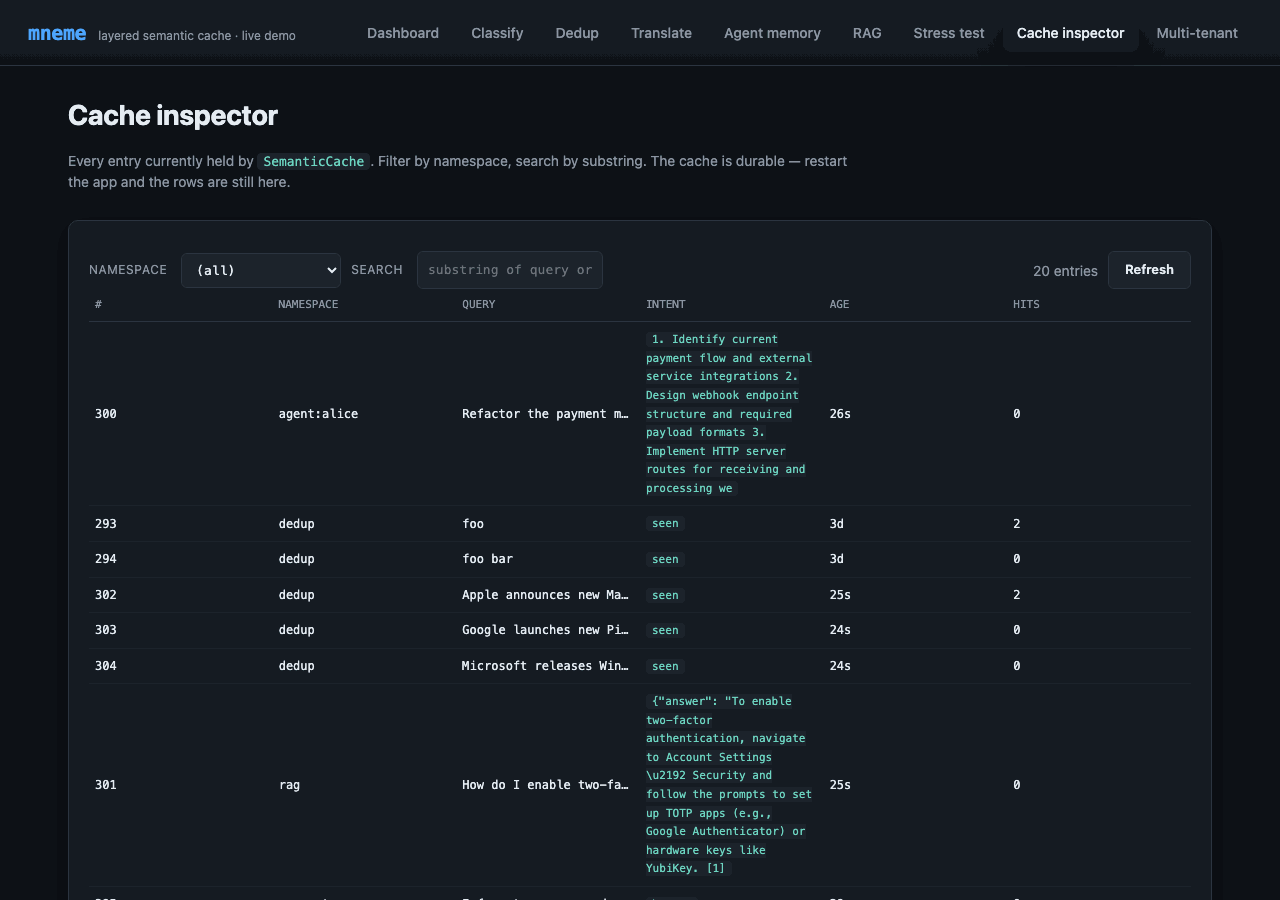This screenshot has width=1280, height=900.
Task: Click the 'layered semantic cache · live demo' tagline
Action: 197,36
